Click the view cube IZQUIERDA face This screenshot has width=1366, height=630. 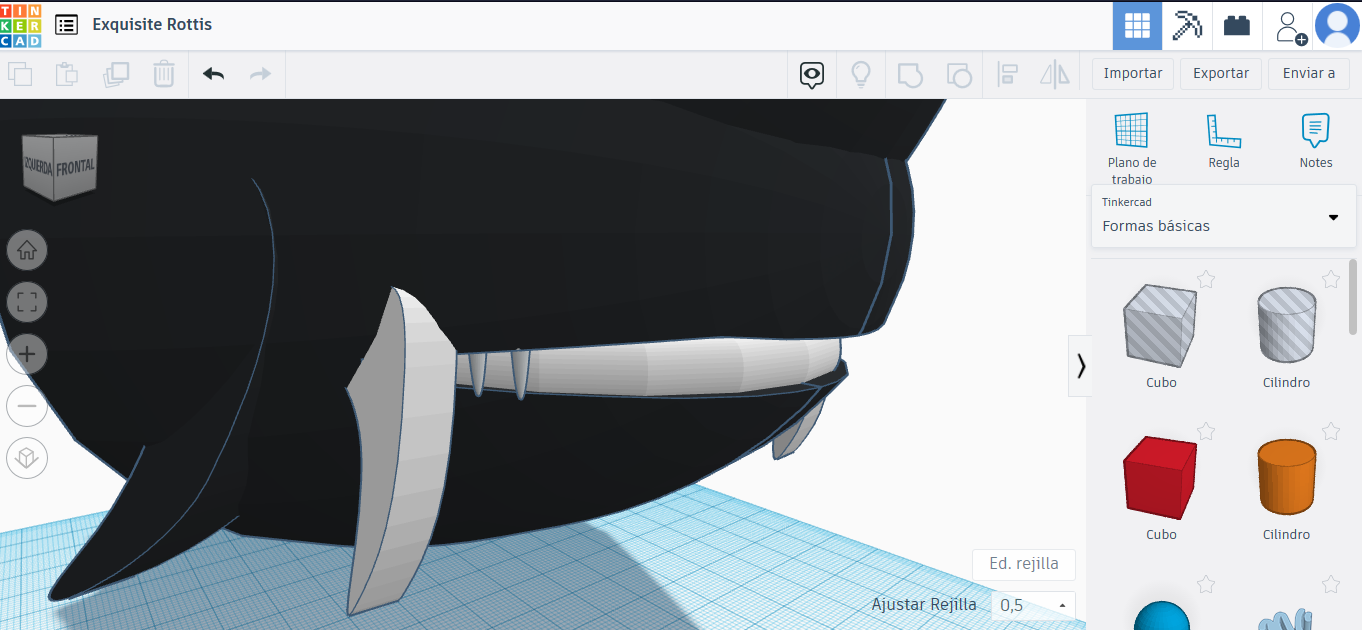coord(38,167)
